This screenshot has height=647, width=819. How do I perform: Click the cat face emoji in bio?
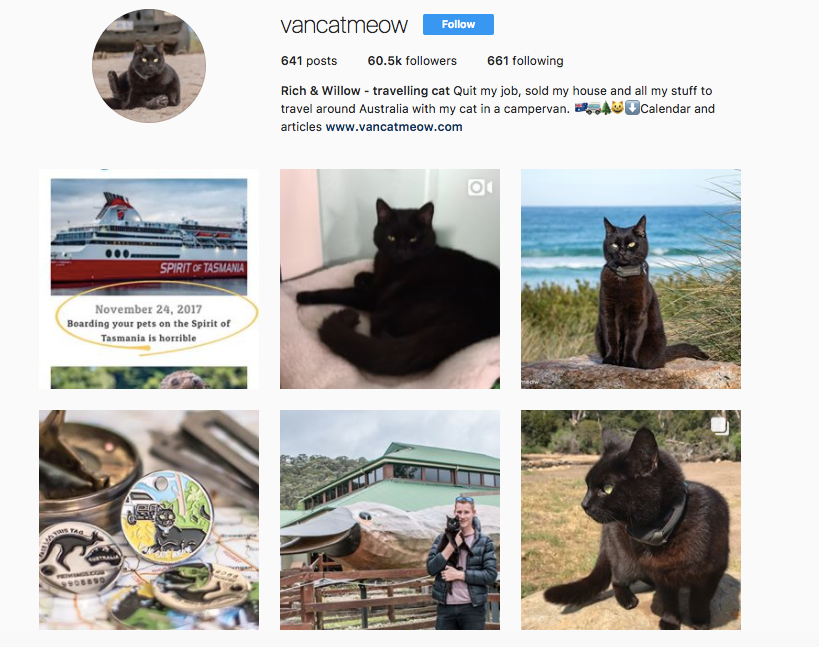coord(618,108)
